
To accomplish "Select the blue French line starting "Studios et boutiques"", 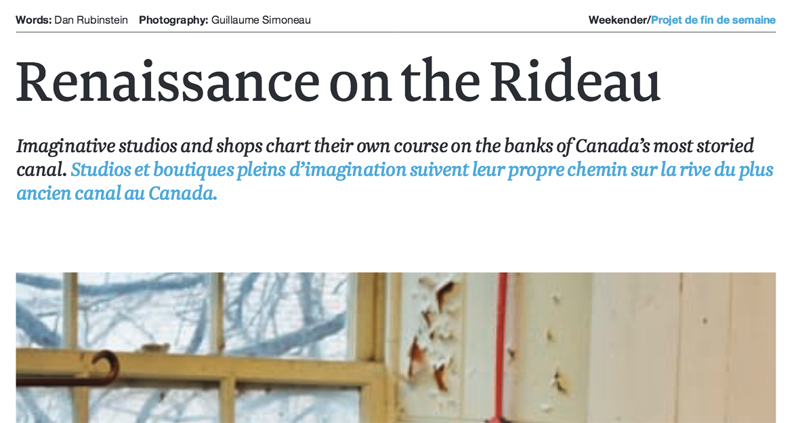I will click(422, 169).
